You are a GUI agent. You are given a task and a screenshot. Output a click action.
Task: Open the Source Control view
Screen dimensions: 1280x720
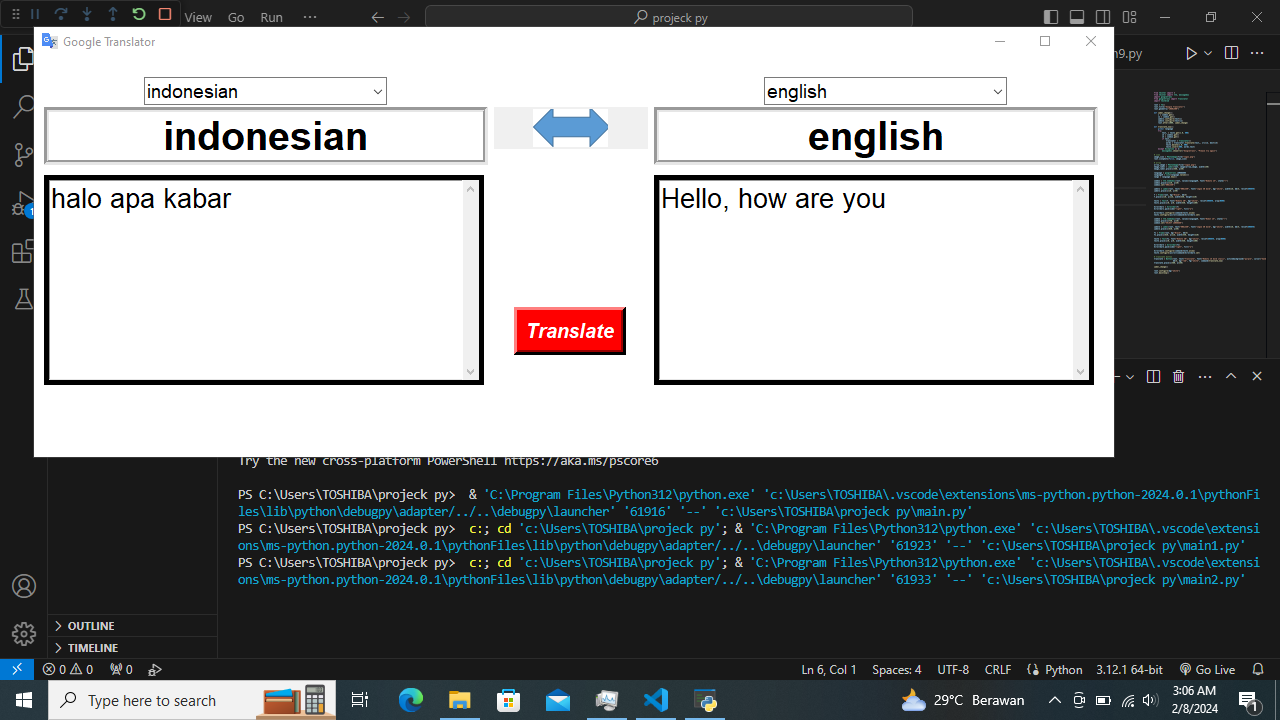[24, 155]
